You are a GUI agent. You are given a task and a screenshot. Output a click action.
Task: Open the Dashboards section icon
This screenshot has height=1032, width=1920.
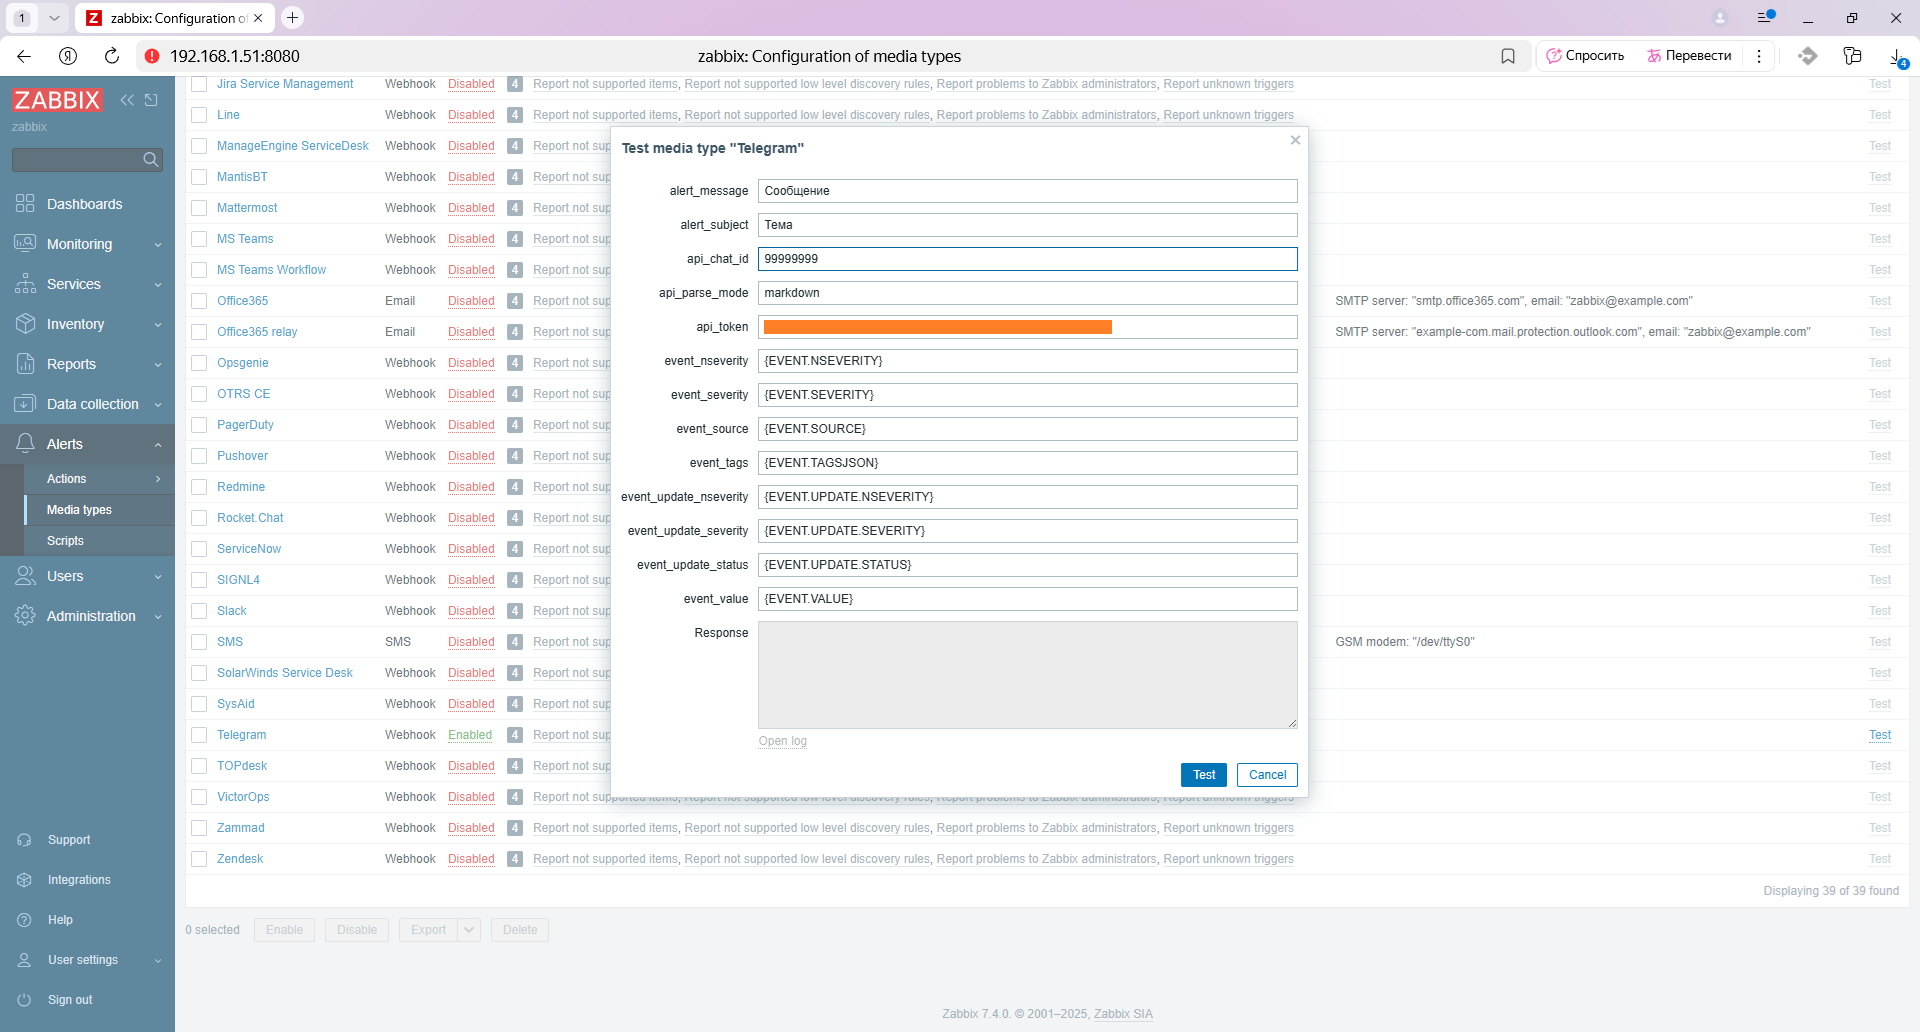click(25, 204)
